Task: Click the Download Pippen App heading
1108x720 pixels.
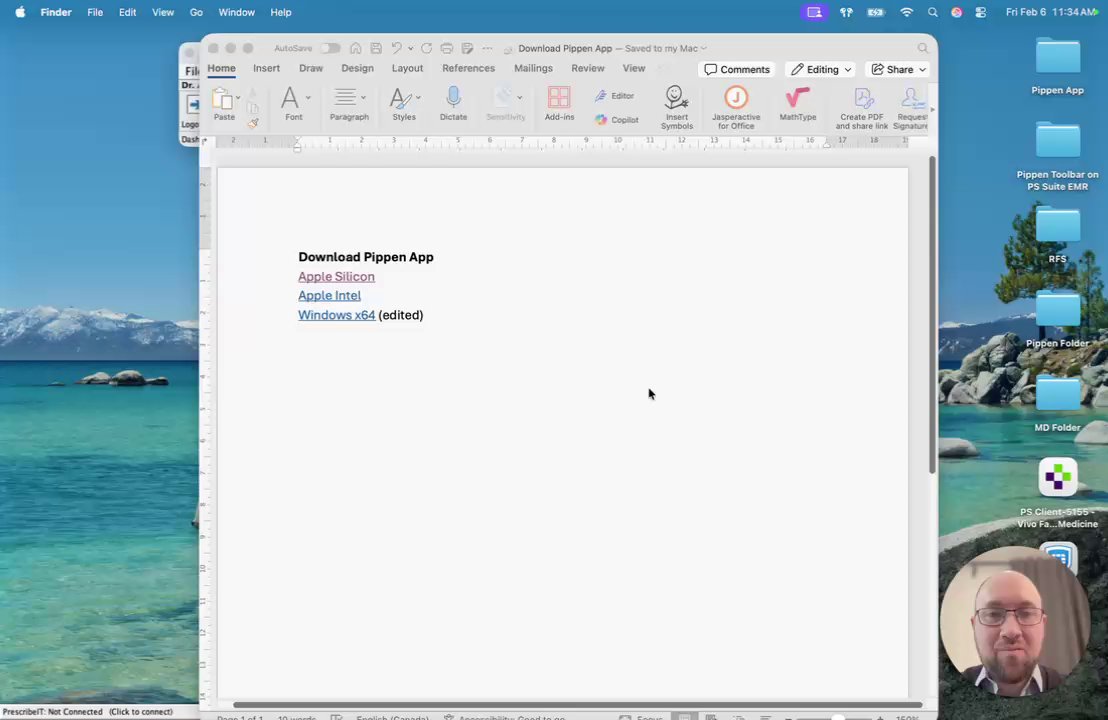Action: [366, 257]
